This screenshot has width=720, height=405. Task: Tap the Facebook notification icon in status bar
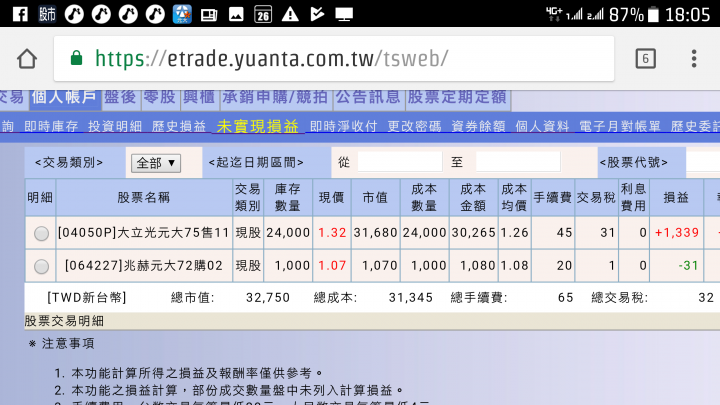coord(20,14)
